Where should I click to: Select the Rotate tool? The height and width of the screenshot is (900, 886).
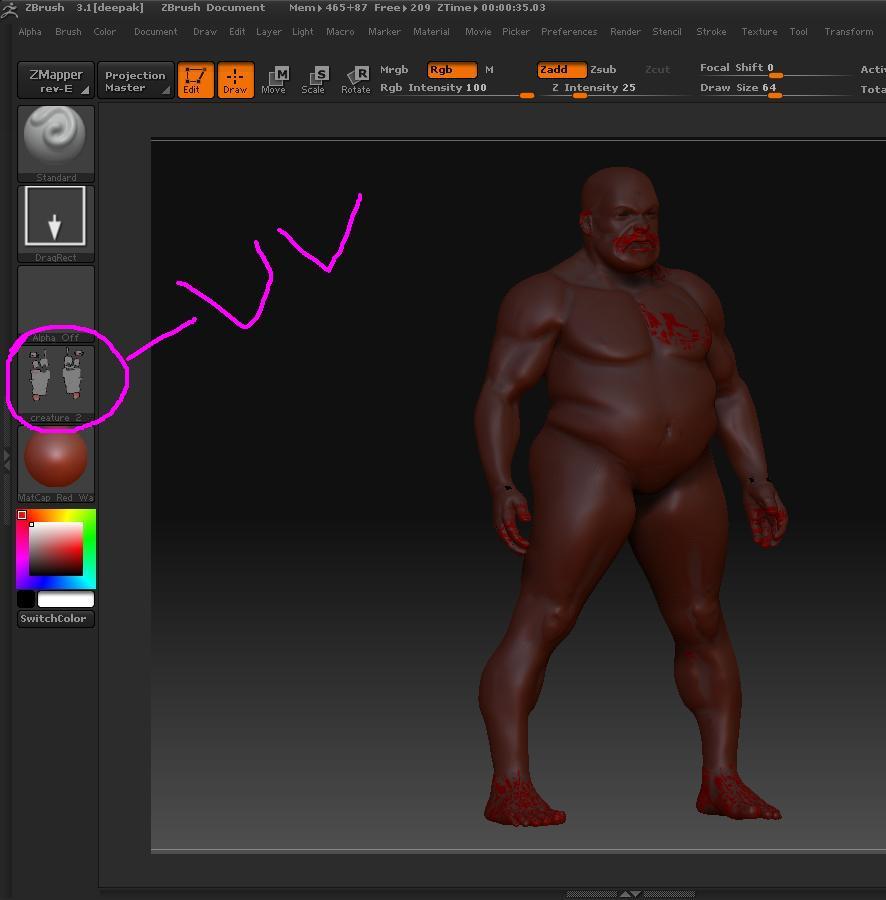(x=356, y=80)
